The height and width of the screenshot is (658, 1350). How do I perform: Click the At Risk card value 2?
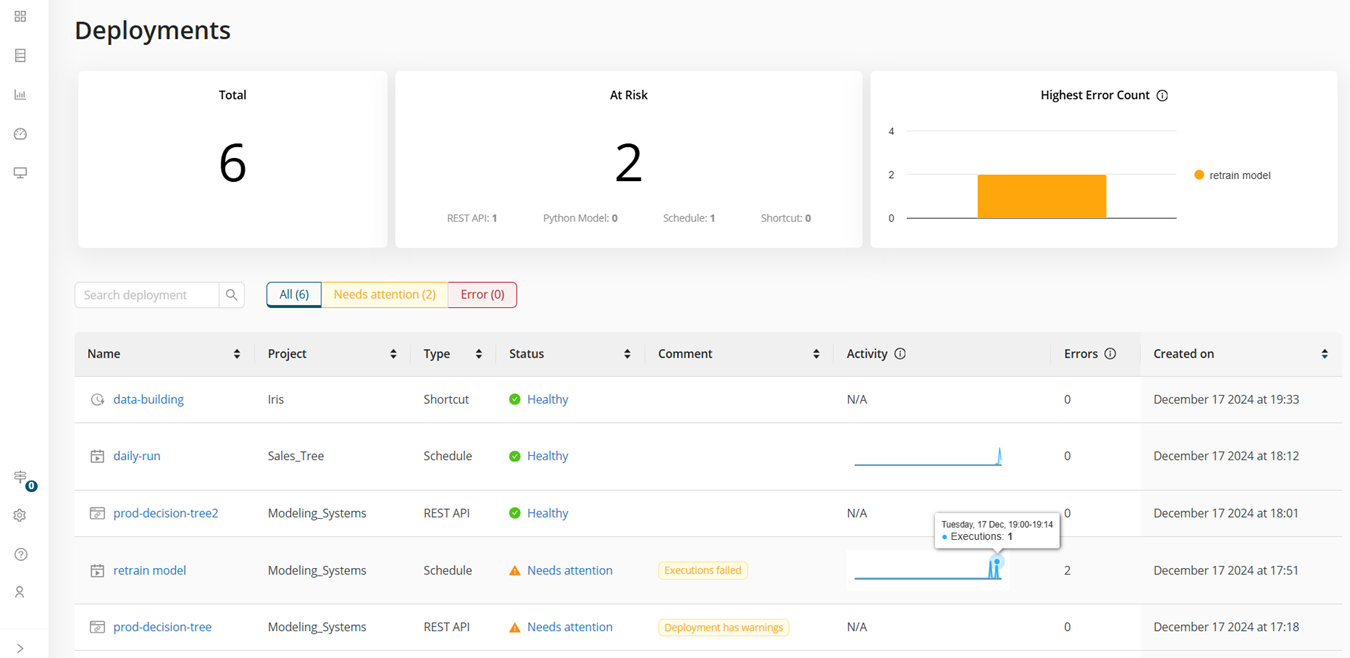click(x=628, y=162)
